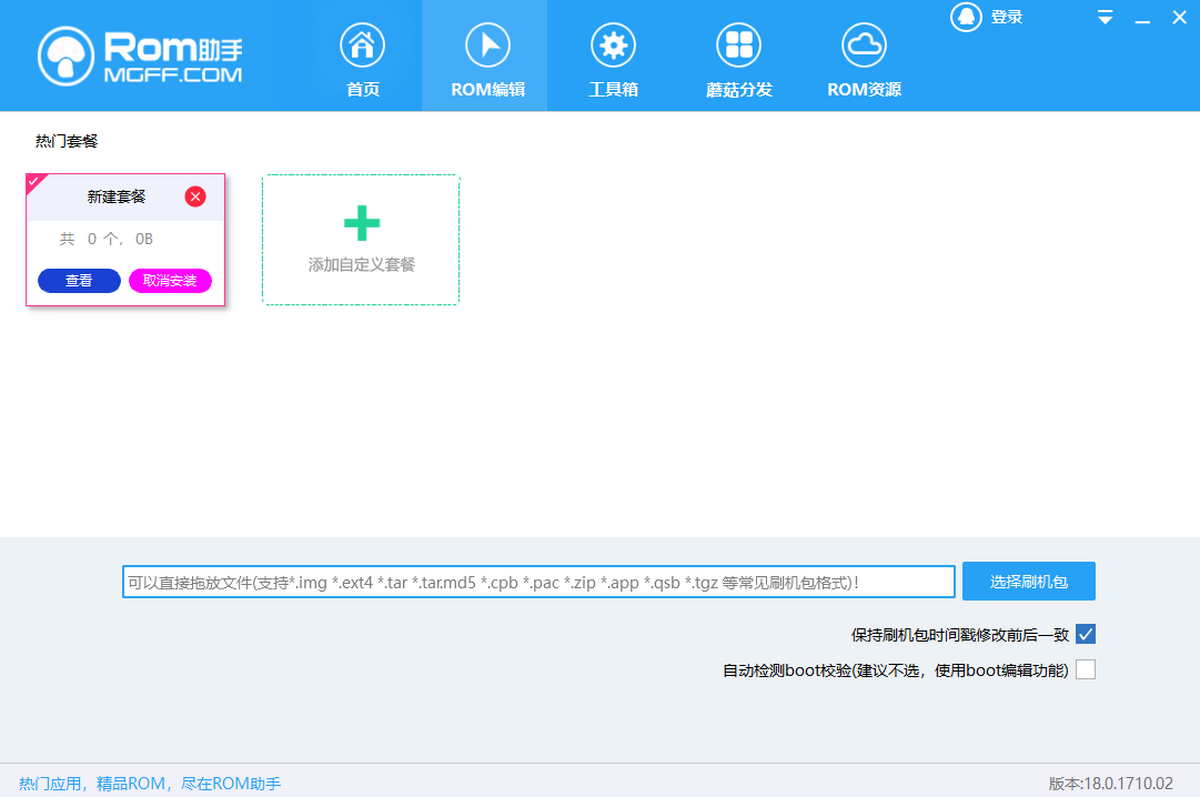Switch to the ROM编辑 tab label
The image size is (1200, 797).
(x=488, y=89)
